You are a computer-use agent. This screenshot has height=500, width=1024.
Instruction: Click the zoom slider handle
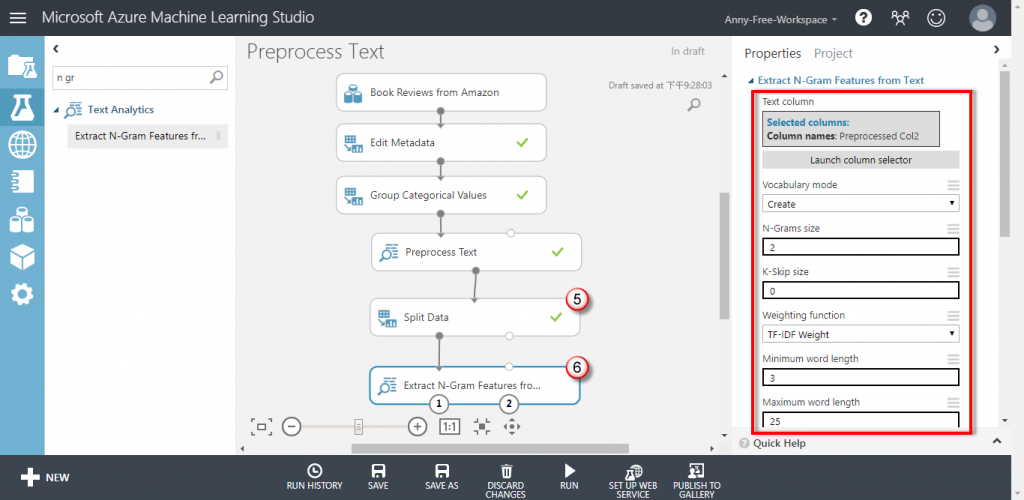tap(358, 427)
